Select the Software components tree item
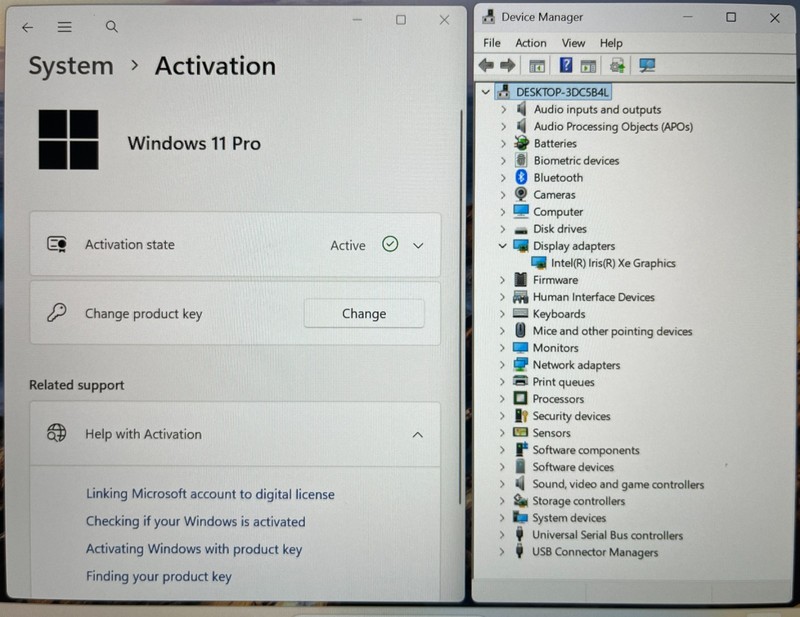 click(x=586, y=450)
